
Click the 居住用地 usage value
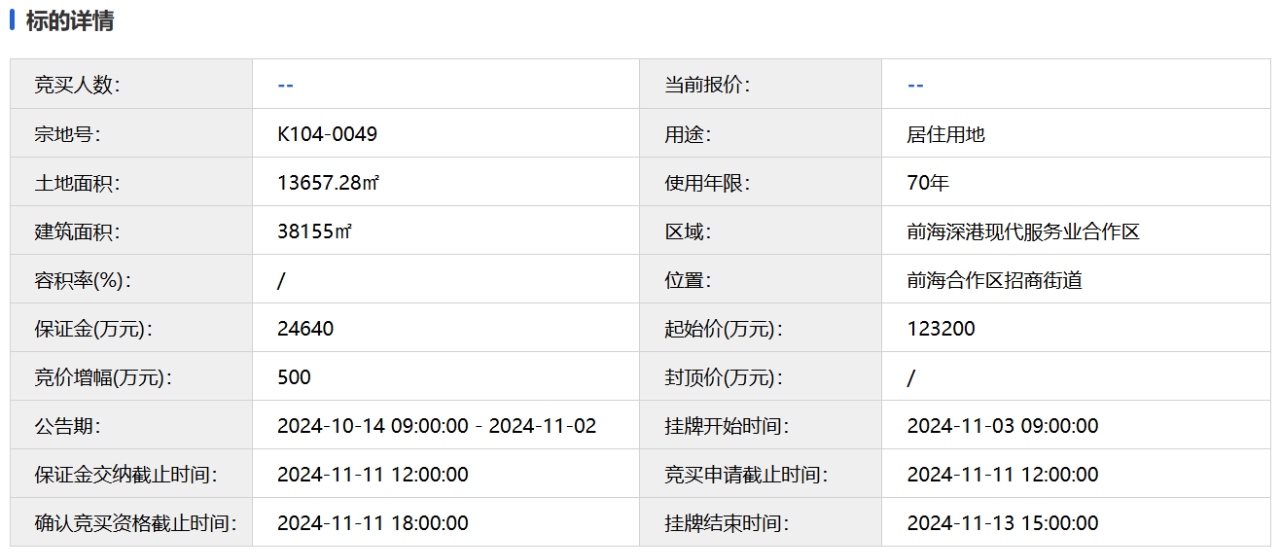[946, 134]
